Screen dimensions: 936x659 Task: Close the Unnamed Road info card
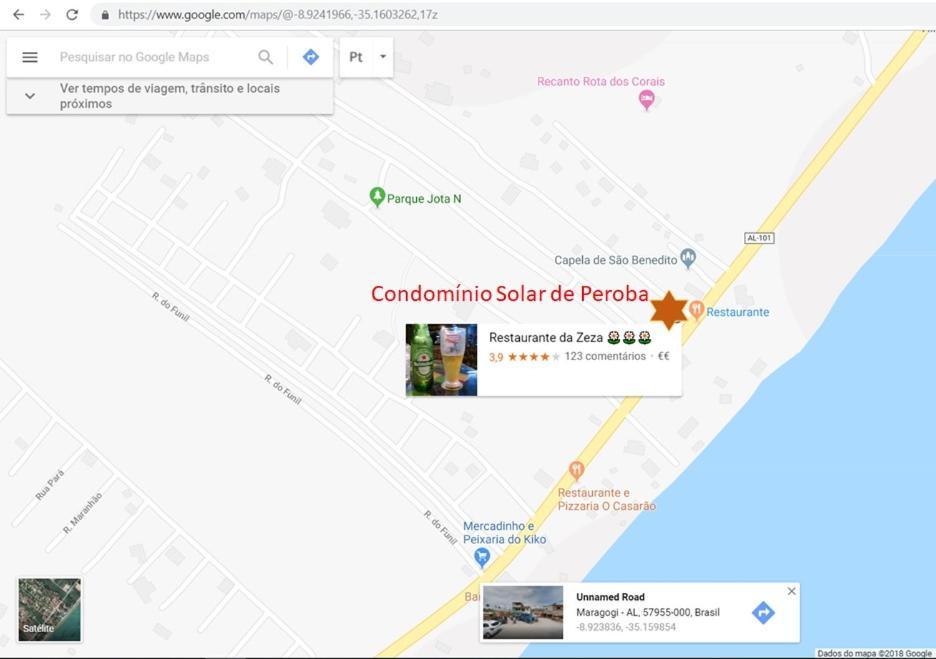(792, 591)
